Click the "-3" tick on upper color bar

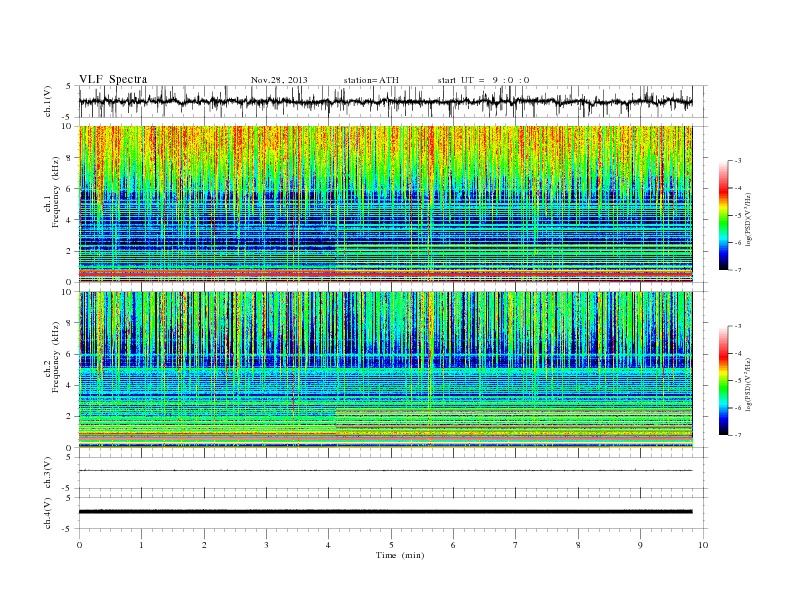click(737, 161)
